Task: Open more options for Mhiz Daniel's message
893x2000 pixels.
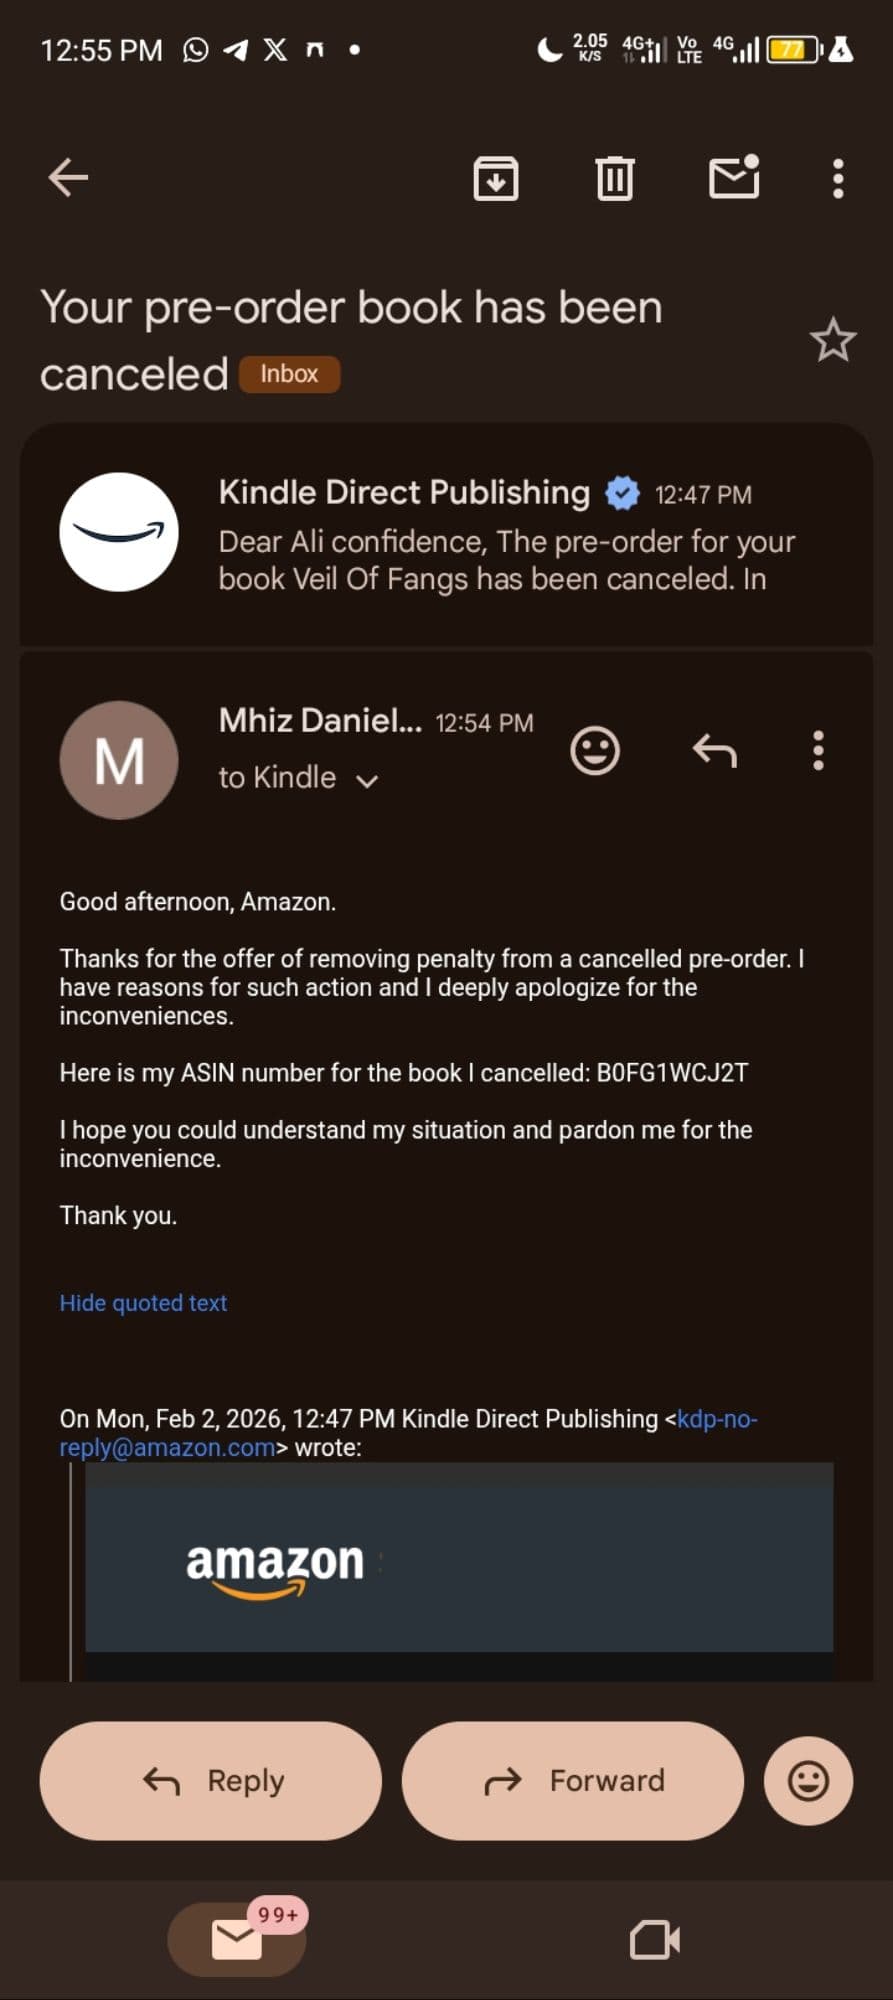Action: (x=818, y=751)
